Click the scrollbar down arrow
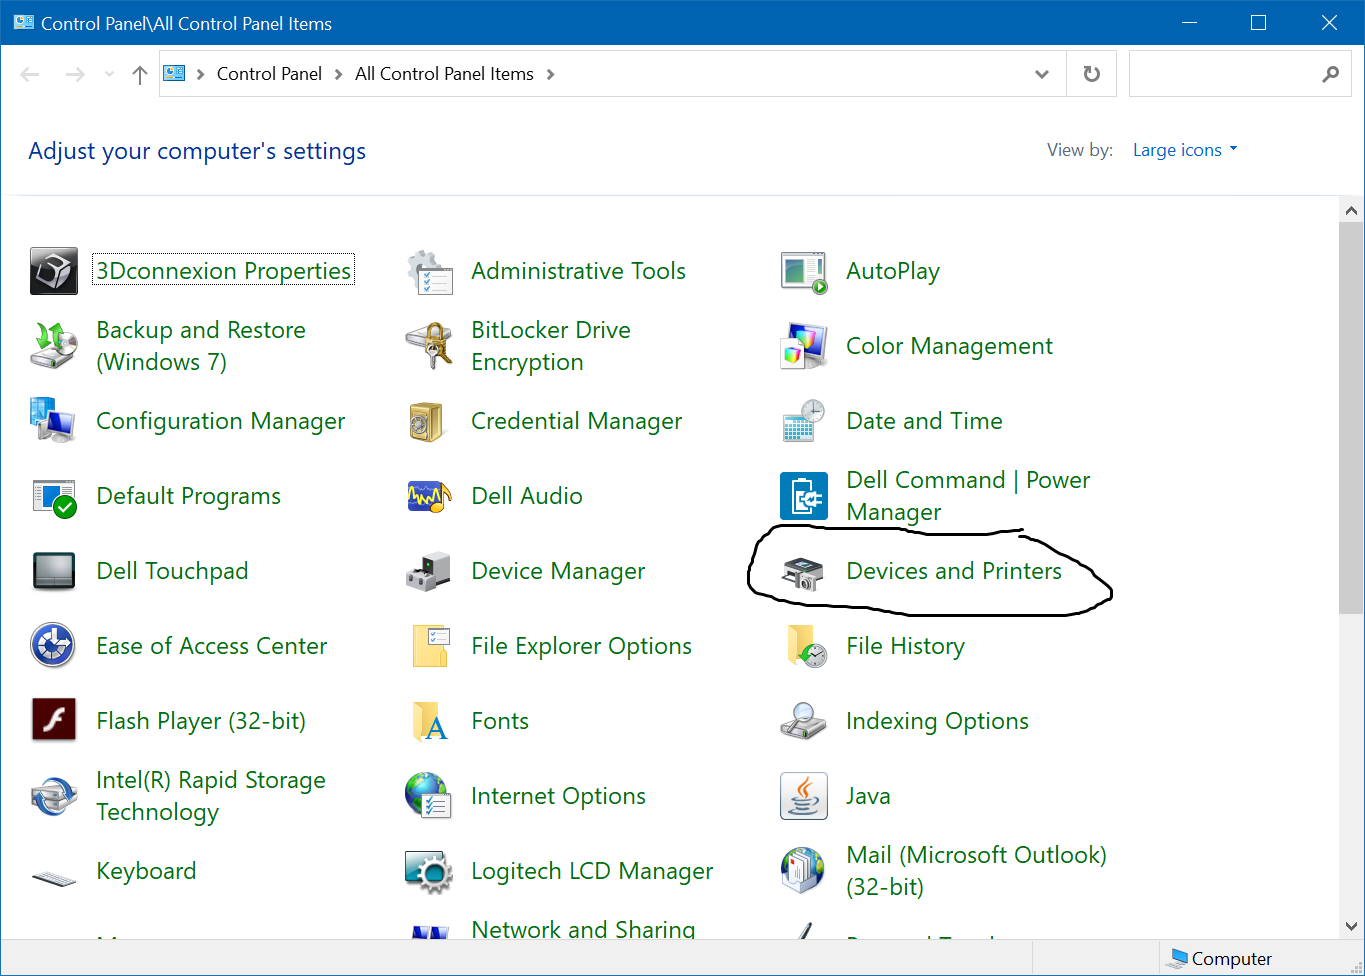 coord(1351,926)
